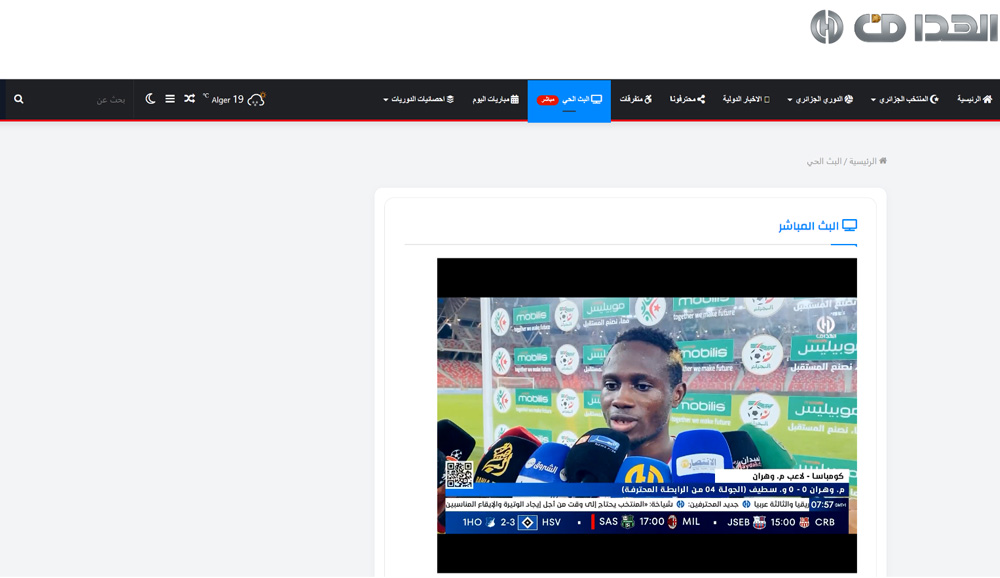Open the متفرقات menu item
The width and height of the screenshot is (1000, 578).
point(636,99)
